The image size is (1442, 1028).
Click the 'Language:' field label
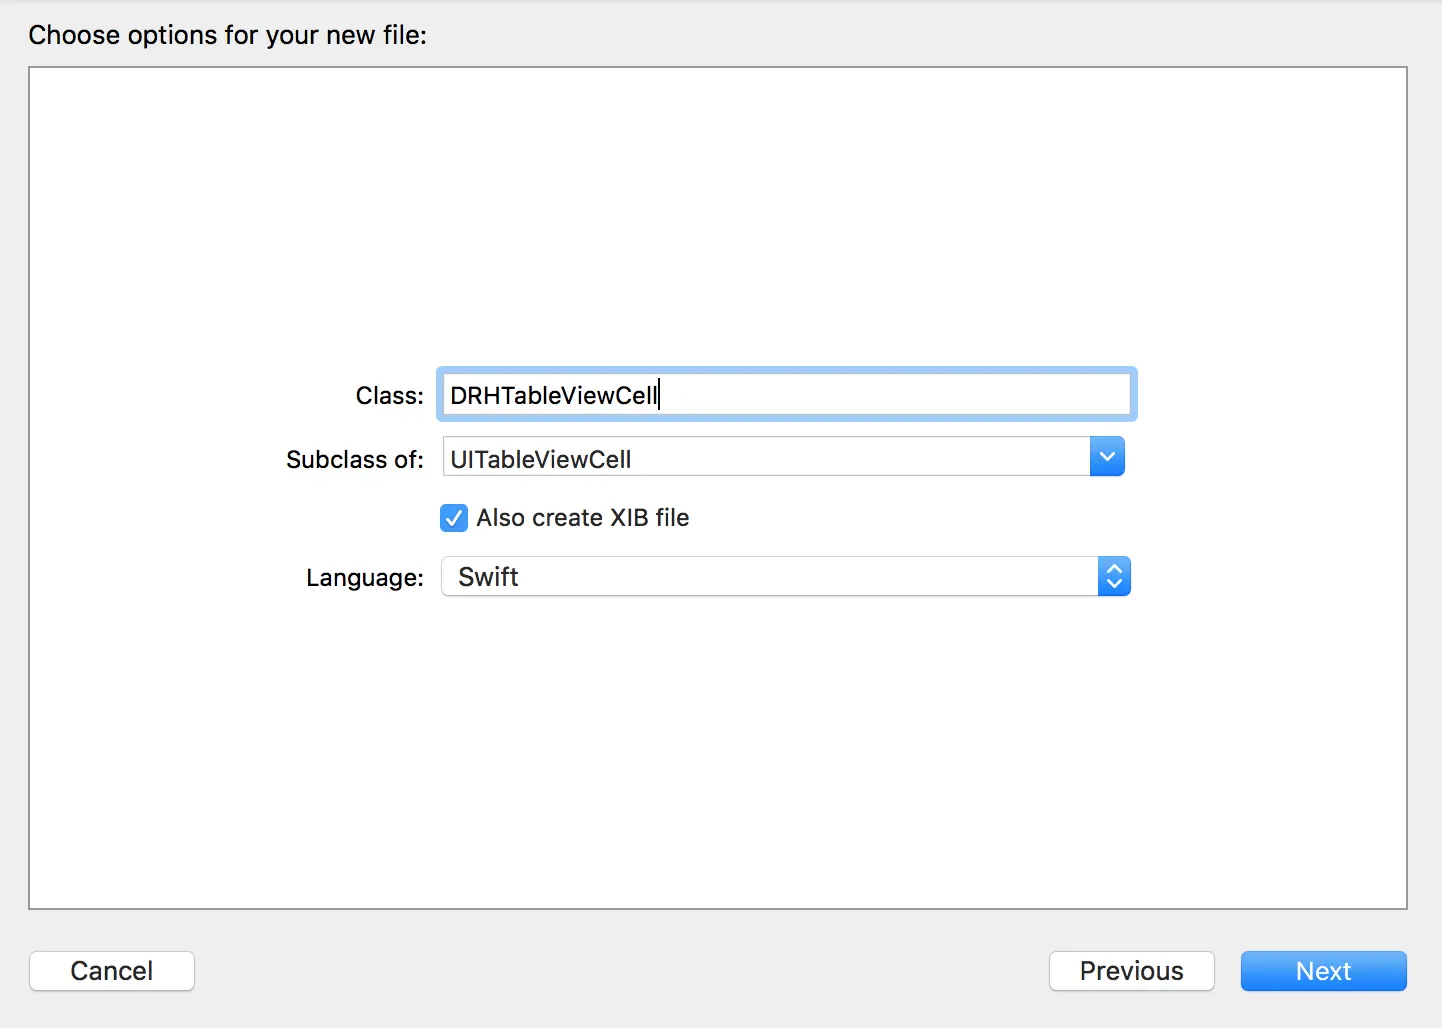point(365,578)
